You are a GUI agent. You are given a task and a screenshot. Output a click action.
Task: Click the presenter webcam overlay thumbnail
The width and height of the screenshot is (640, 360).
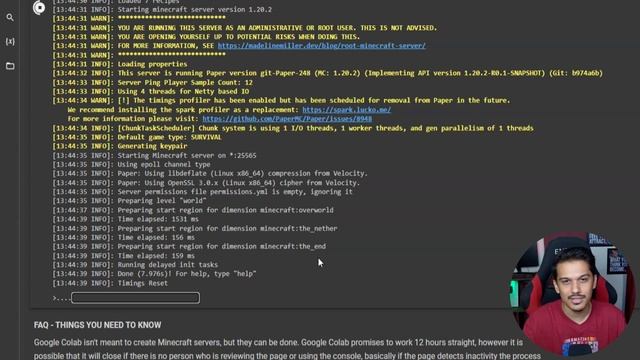[573, 294]
